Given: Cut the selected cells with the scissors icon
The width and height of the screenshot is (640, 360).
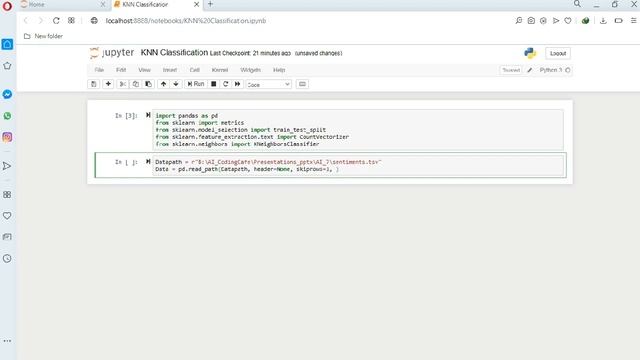Looking at the screenshot, I should [122, 84].
